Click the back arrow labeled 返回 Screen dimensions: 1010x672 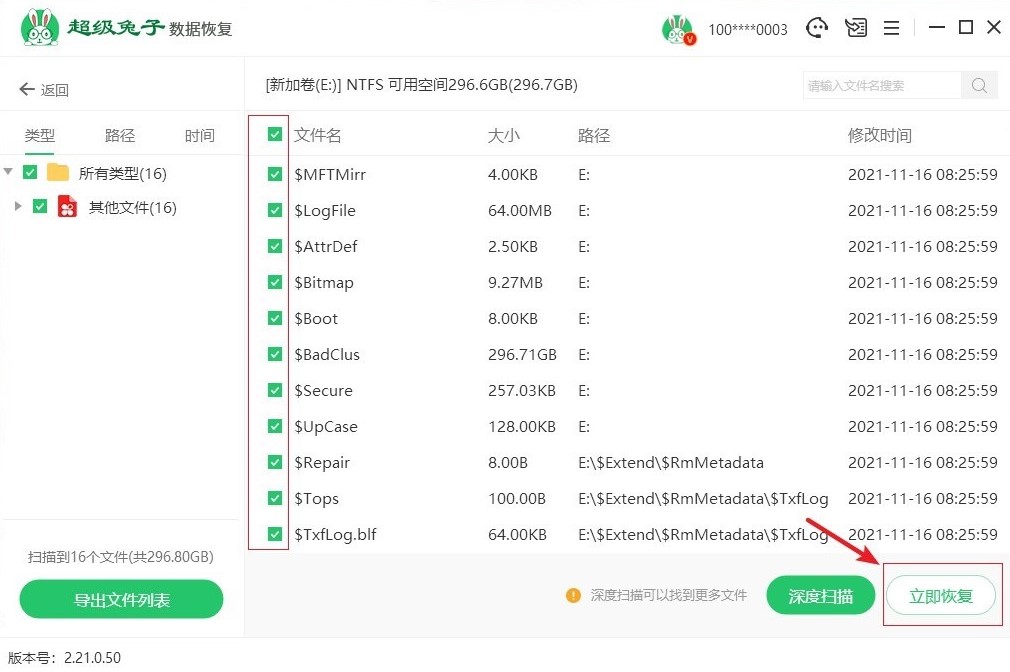point(44,90)
